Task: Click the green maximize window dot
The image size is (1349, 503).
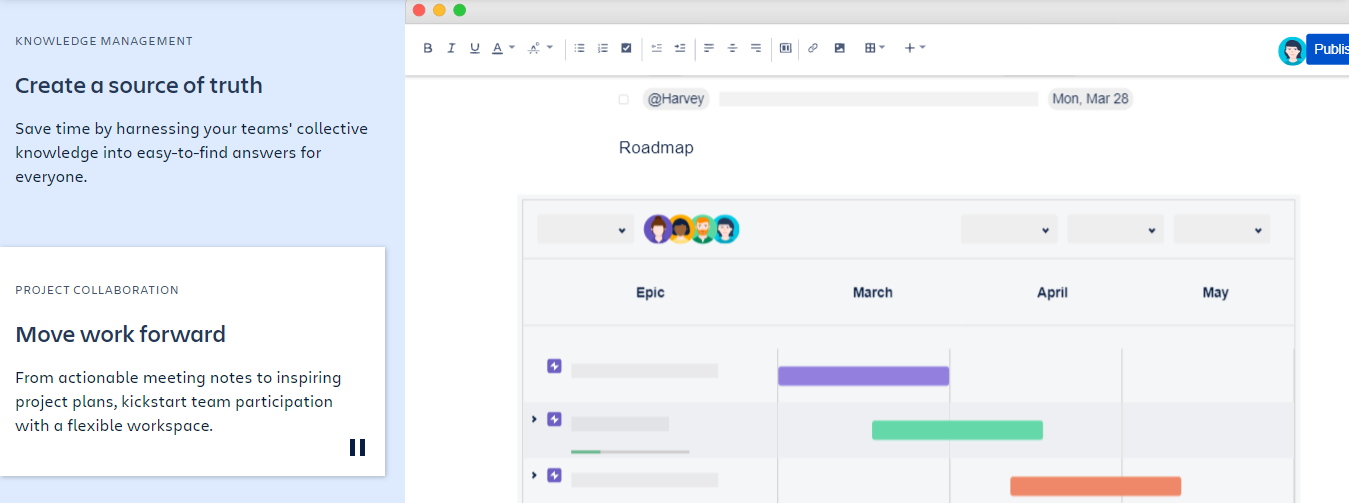Action: point(460,10)
